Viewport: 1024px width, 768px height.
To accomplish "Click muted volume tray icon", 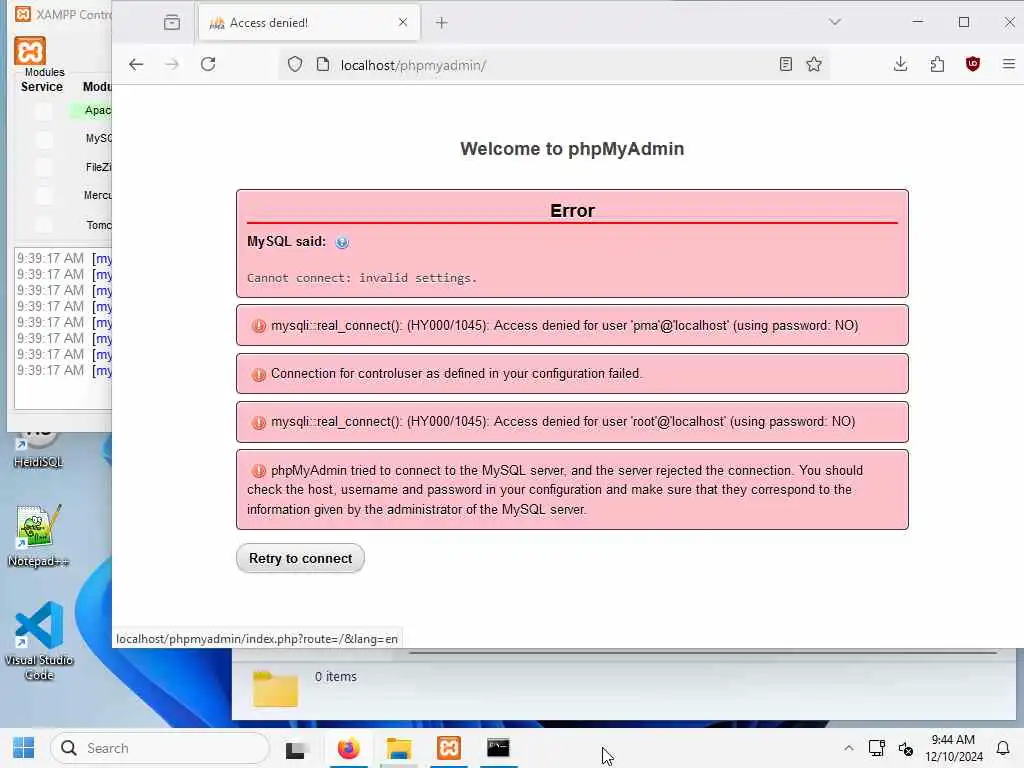I will pos(906,749).
